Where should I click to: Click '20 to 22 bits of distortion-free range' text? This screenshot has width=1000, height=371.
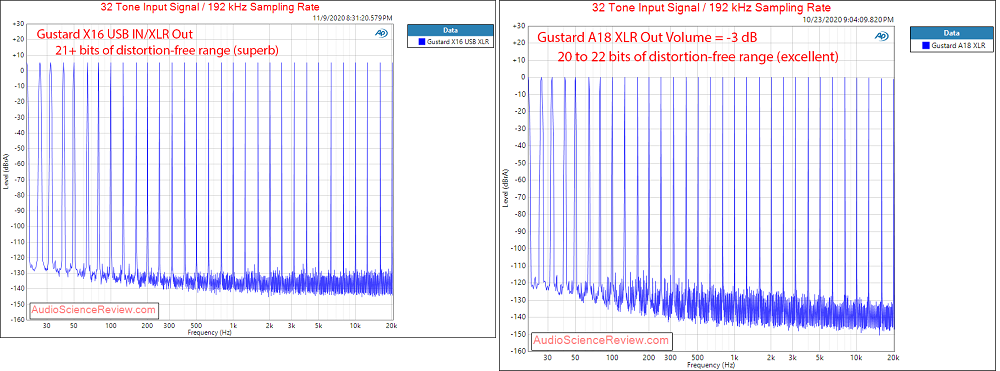pyautogui.click(x=665, y=57)
